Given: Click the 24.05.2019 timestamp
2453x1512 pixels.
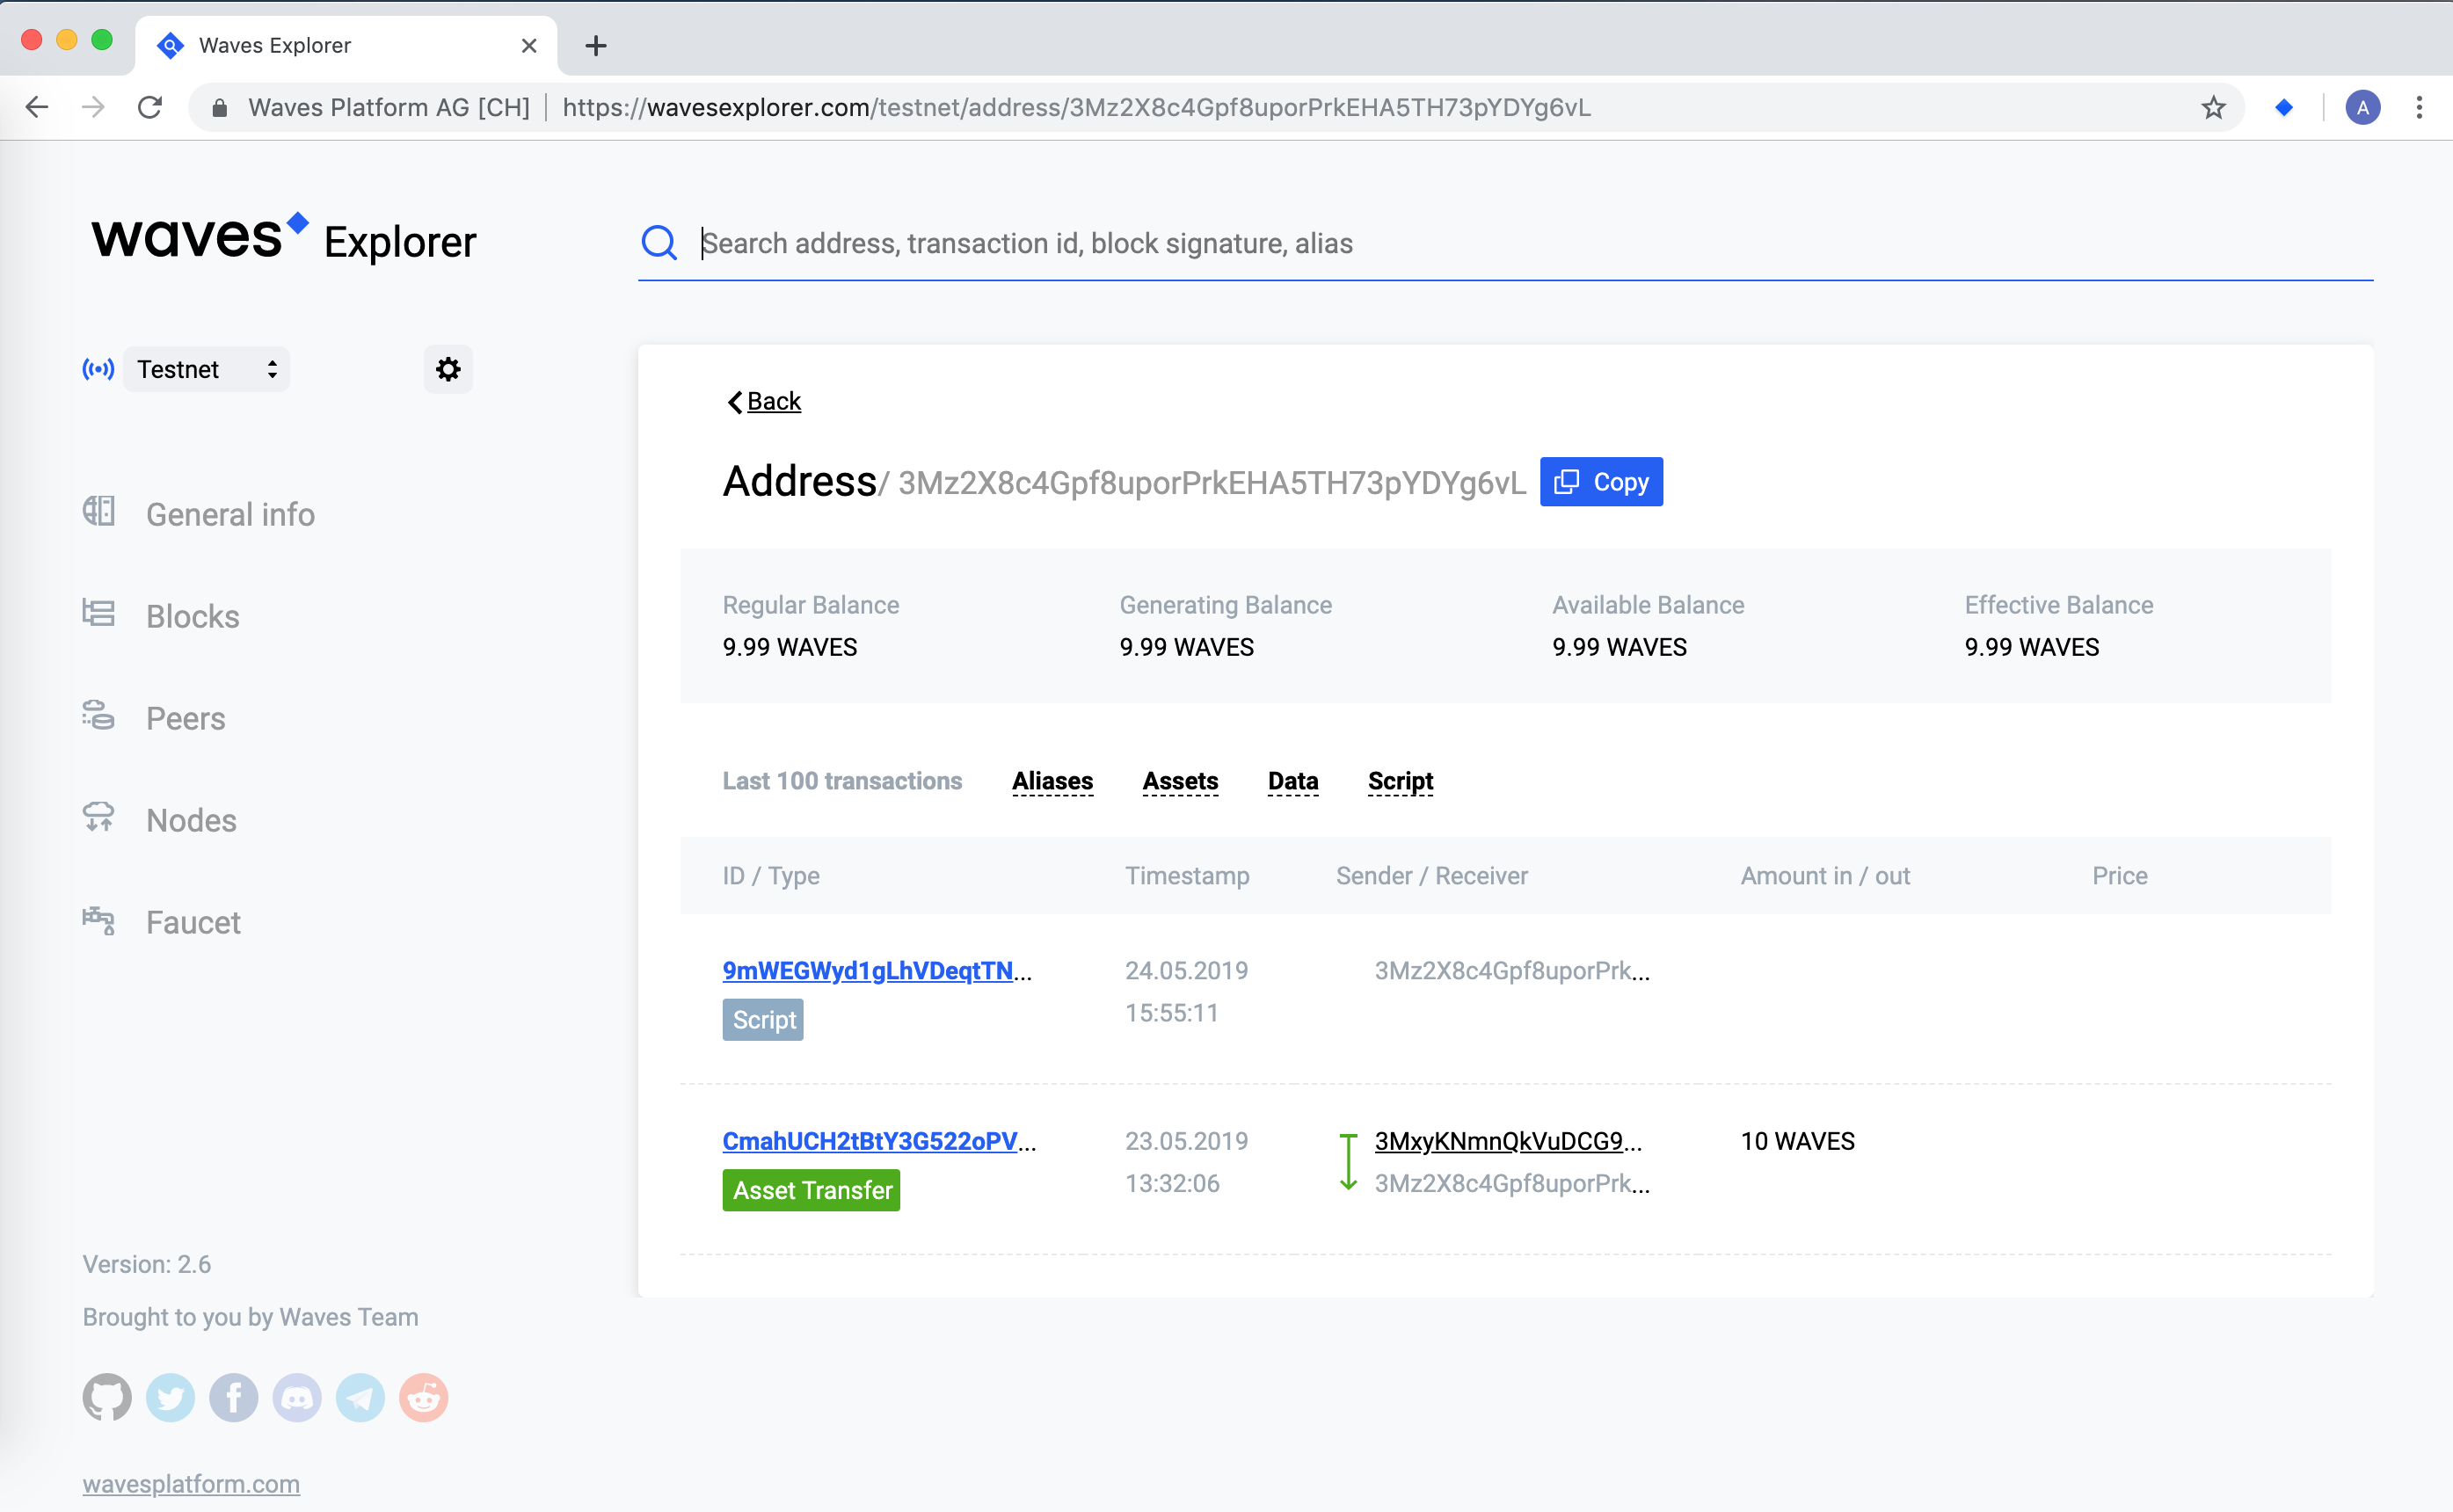Looking at the screenshot, I should coord(1186,970).
